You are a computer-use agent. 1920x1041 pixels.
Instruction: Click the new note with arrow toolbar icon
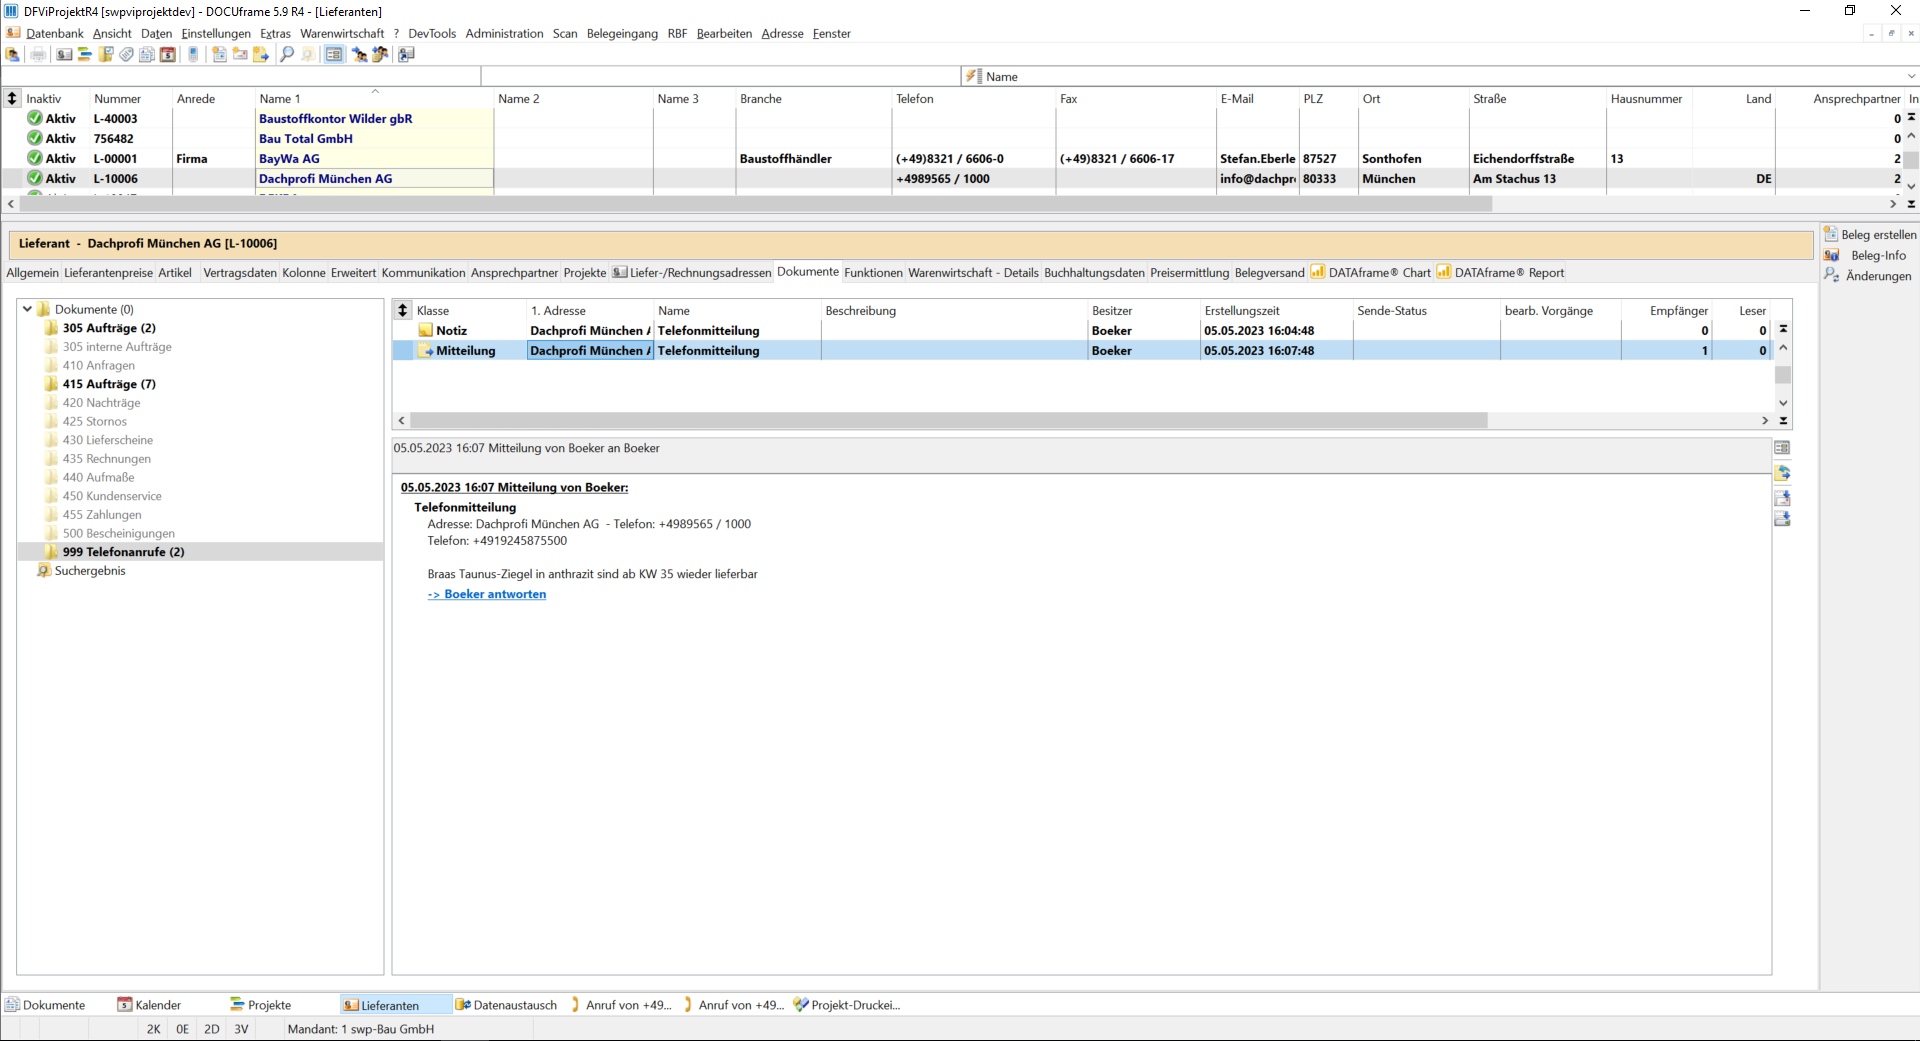[x=261, y=54]
